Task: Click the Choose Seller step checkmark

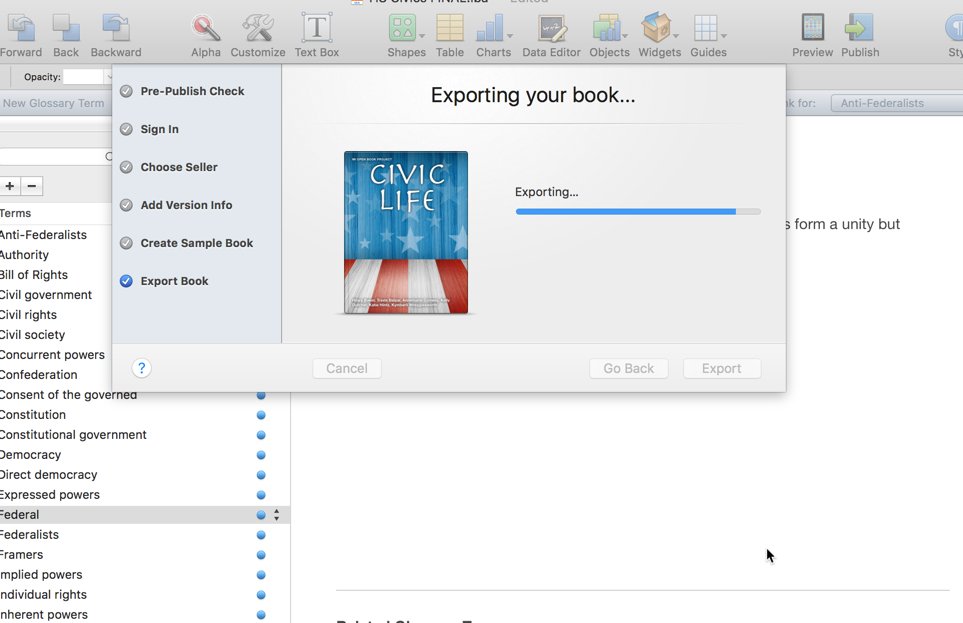Action: (x=126, y=167)
